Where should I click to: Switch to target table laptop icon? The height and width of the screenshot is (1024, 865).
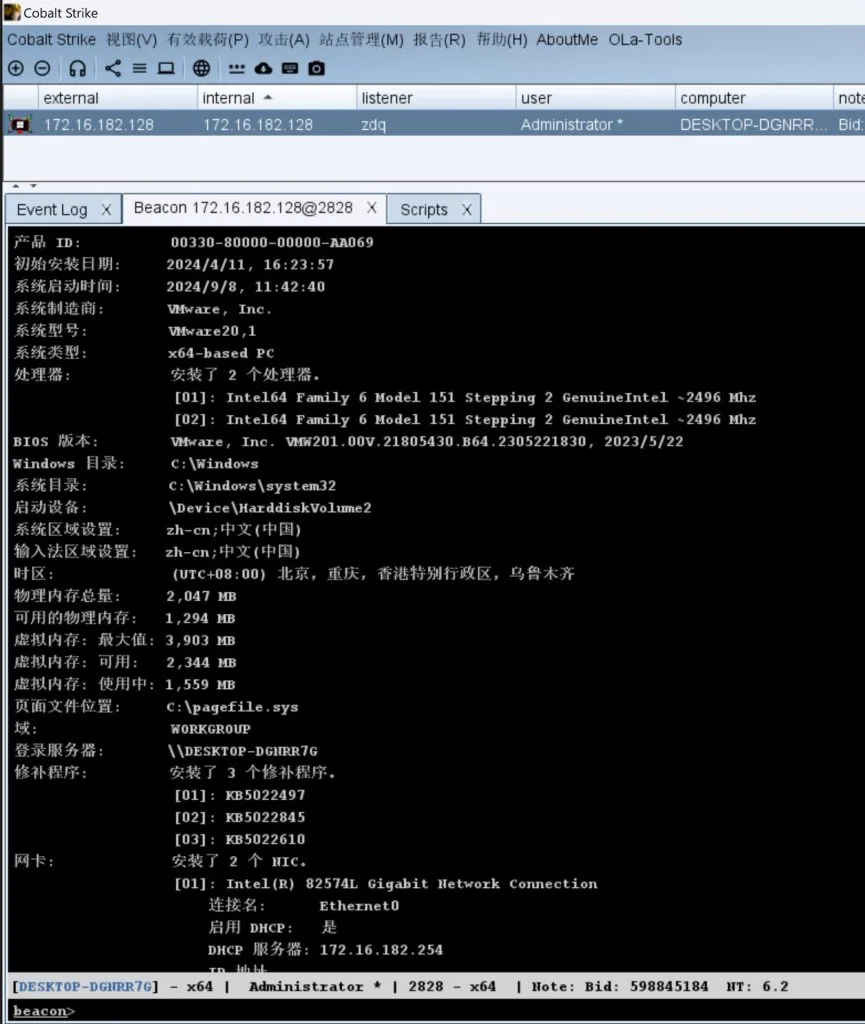click(x=166, y=68)
